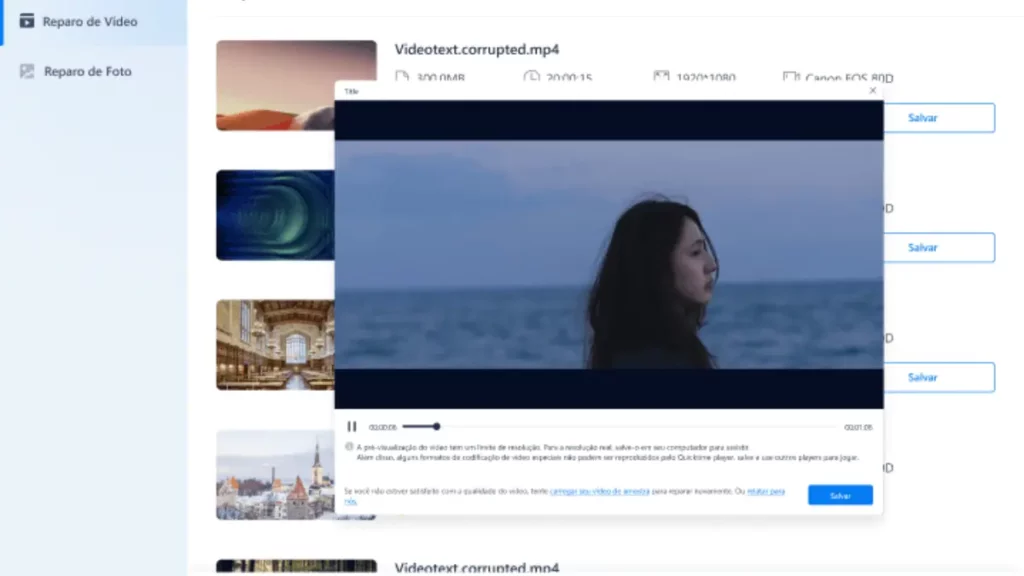Click the woman by the sea video preview
This screenshot has width=1024, height=576.
tap(609, 255)
